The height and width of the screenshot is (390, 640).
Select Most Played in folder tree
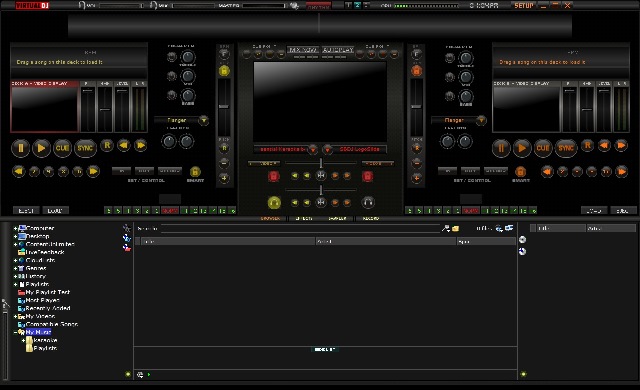[42, 300]
